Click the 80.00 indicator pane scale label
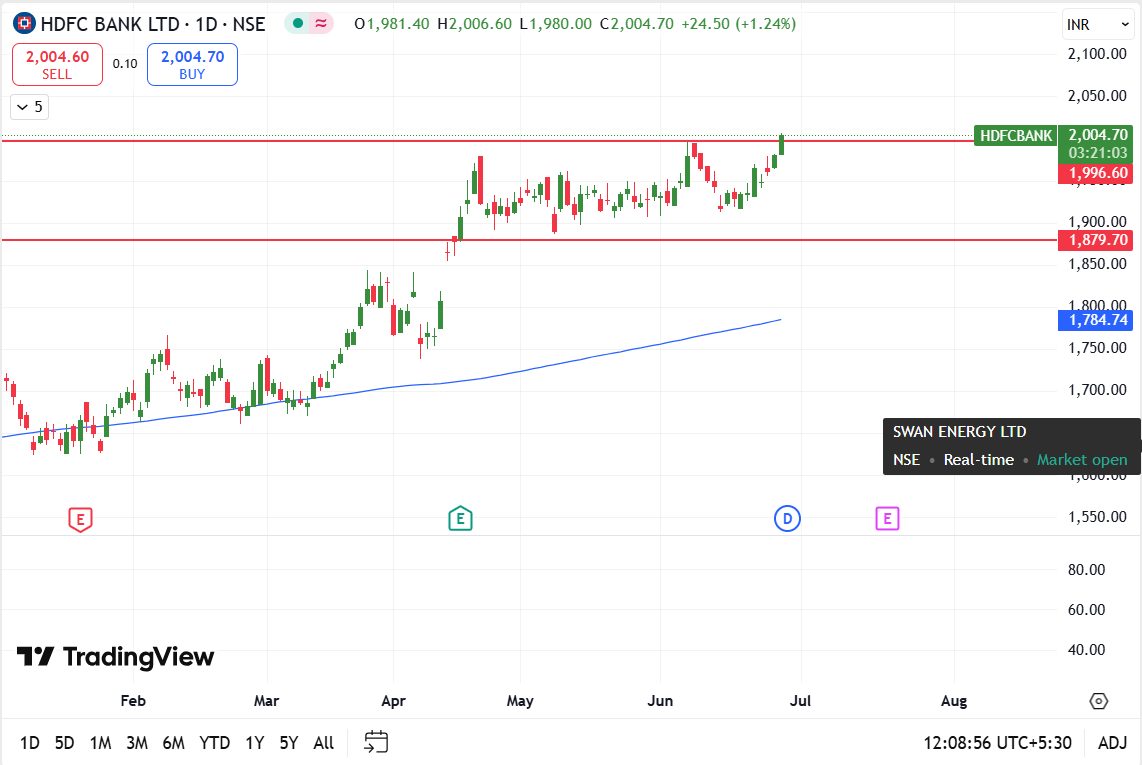1142x765 pixels. click(x=1086, y=570)
